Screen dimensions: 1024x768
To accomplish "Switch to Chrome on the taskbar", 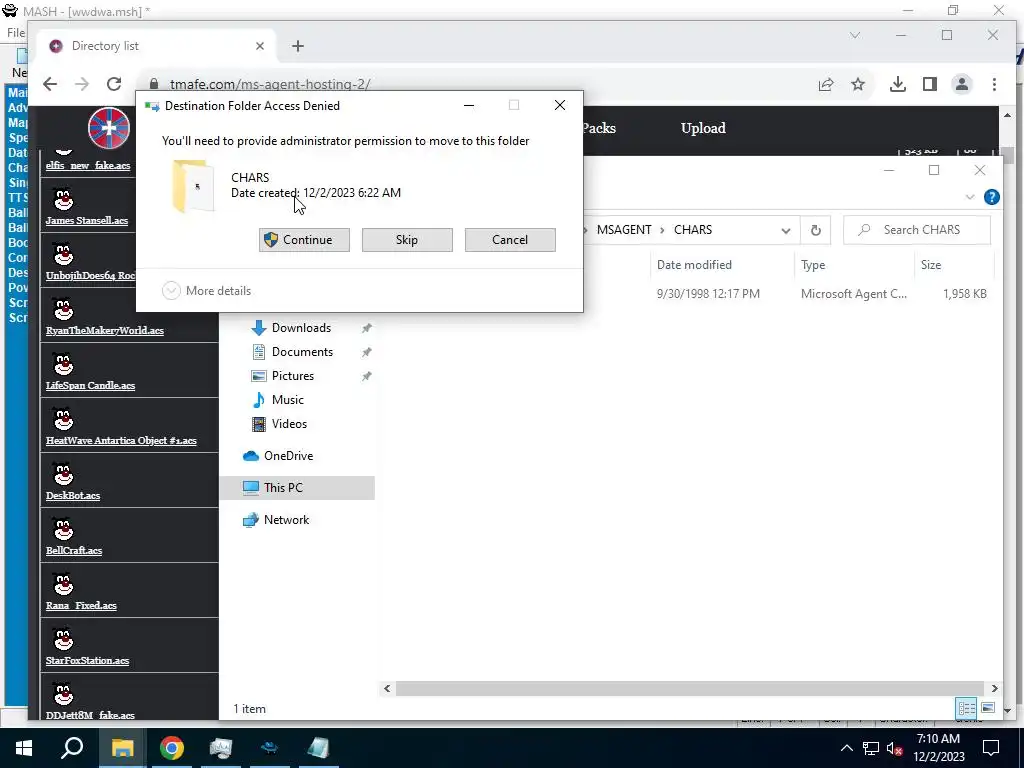I will pyautogui.click(x=172, y=748).
